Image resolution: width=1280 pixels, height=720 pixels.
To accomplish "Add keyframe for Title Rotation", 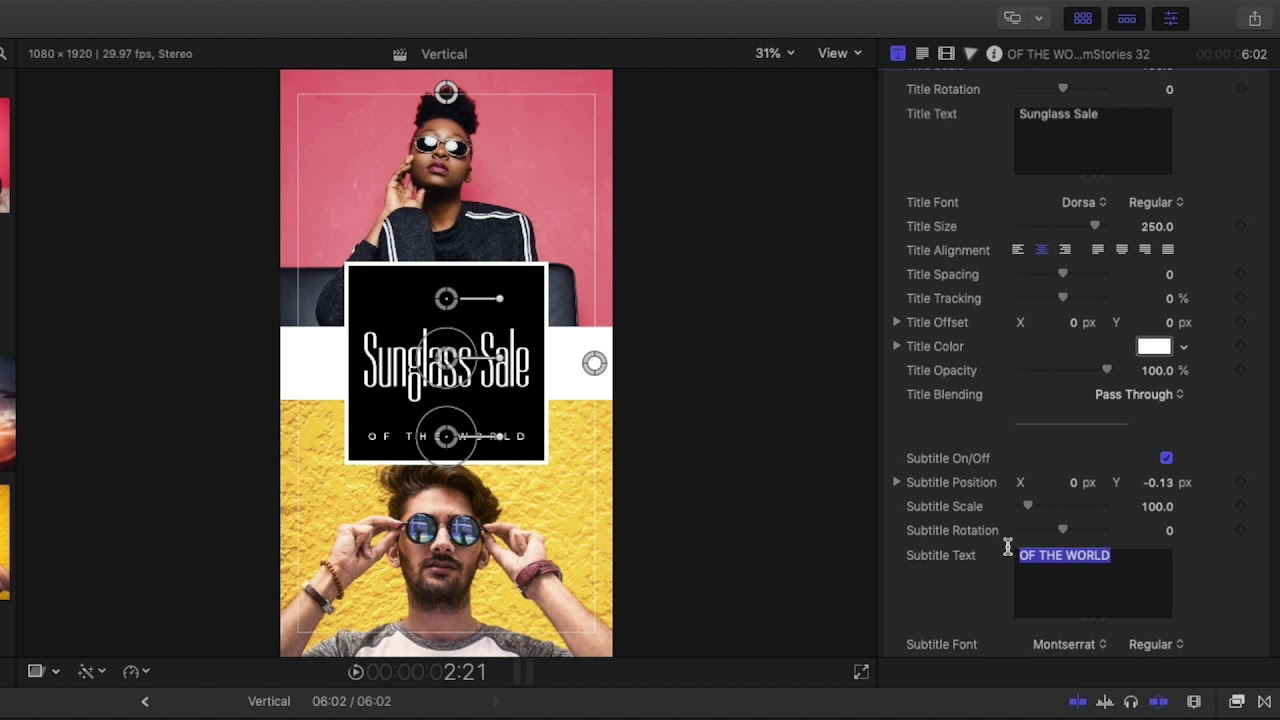I will point(1241,89).
